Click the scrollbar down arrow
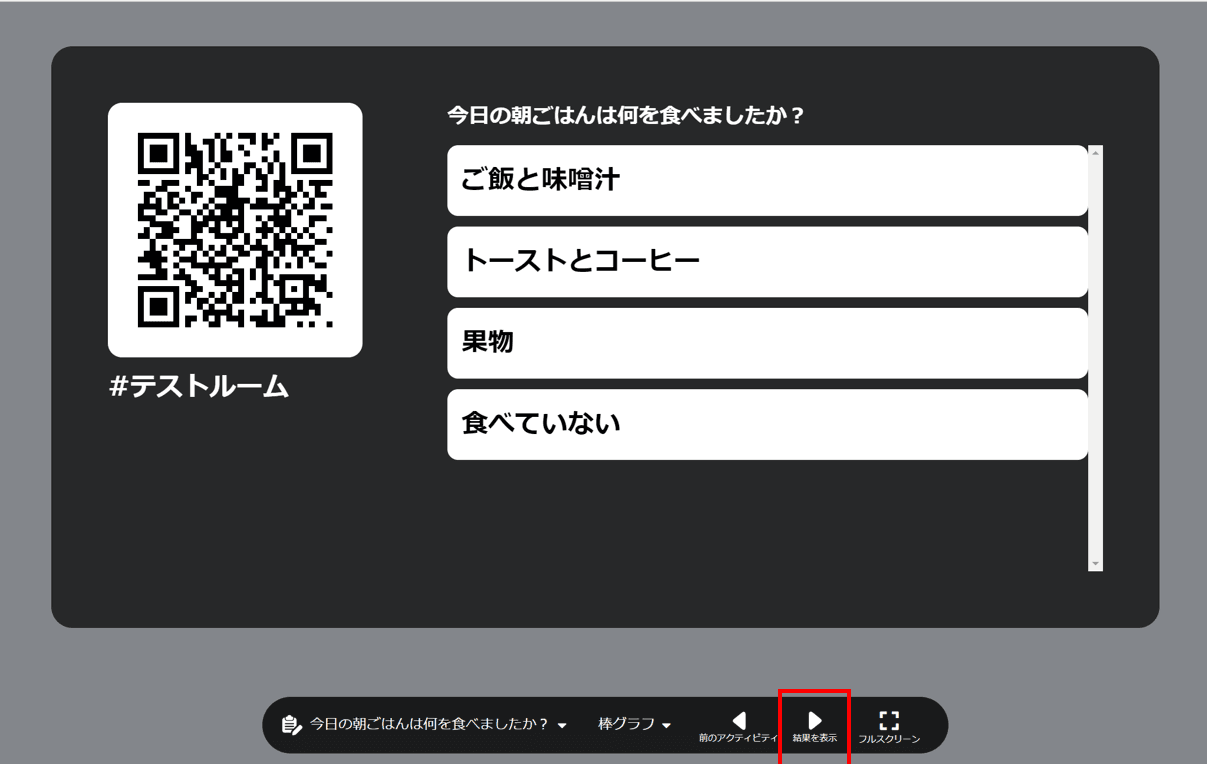The height and width of the screenshot is (764, 1207). (x=1095, y=564)
